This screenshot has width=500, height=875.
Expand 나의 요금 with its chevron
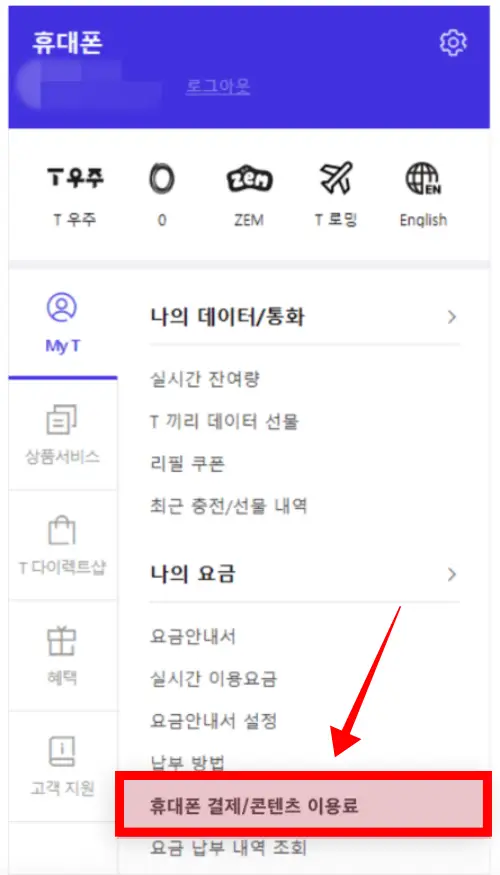coord(451,574)
